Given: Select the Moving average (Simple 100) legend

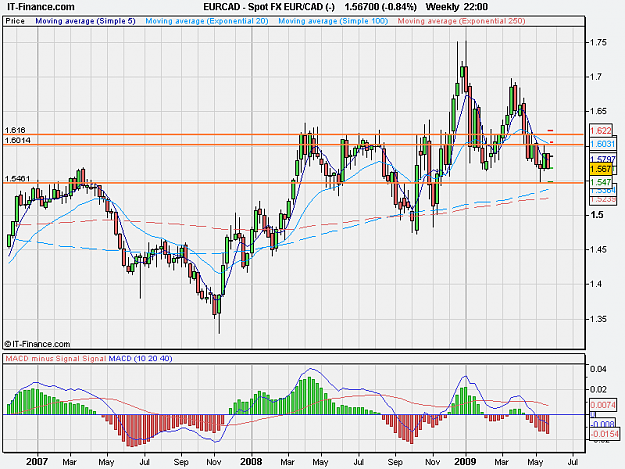Looking at the screenshot, I should pyautogui.click(x=333, y=21).
